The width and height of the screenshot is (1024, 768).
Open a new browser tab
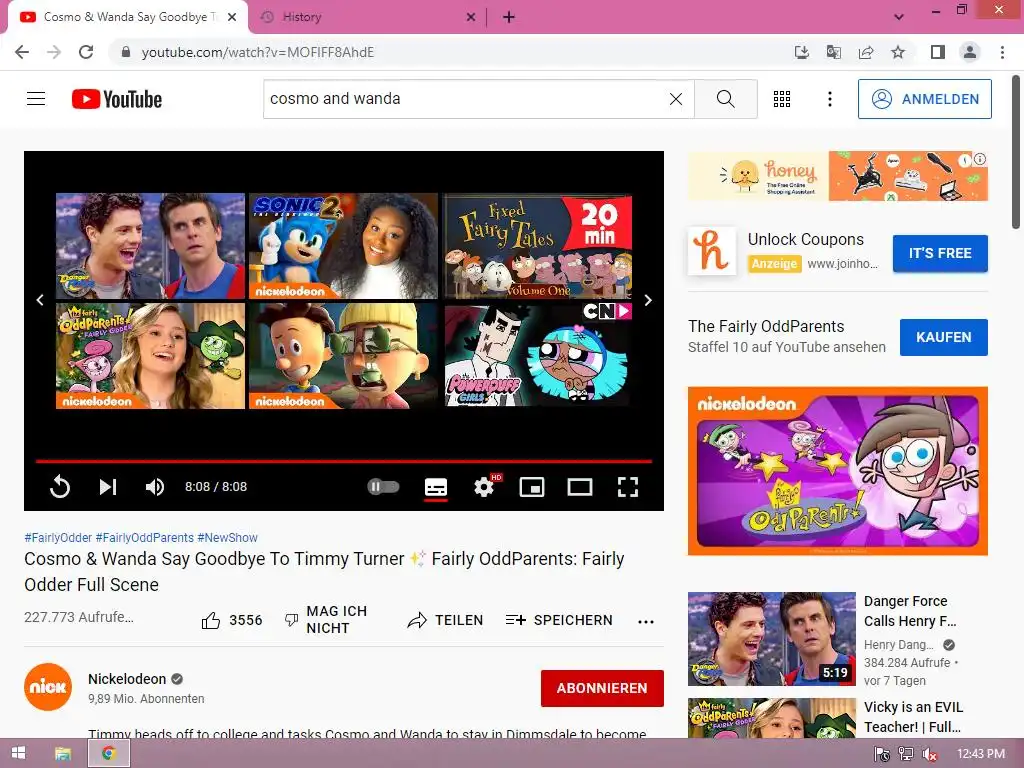pyautogui.click(x=509, y=17)
